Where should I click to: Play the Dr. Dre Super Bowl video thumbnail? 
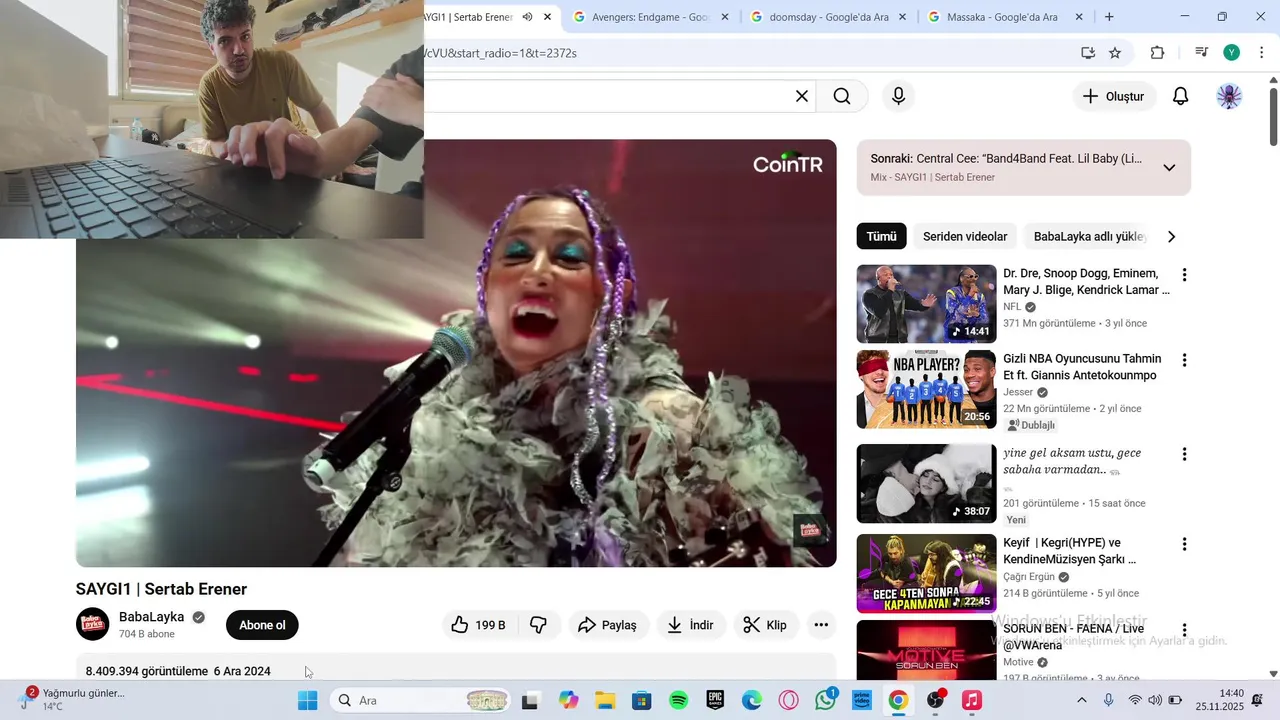tap(926, 304)
